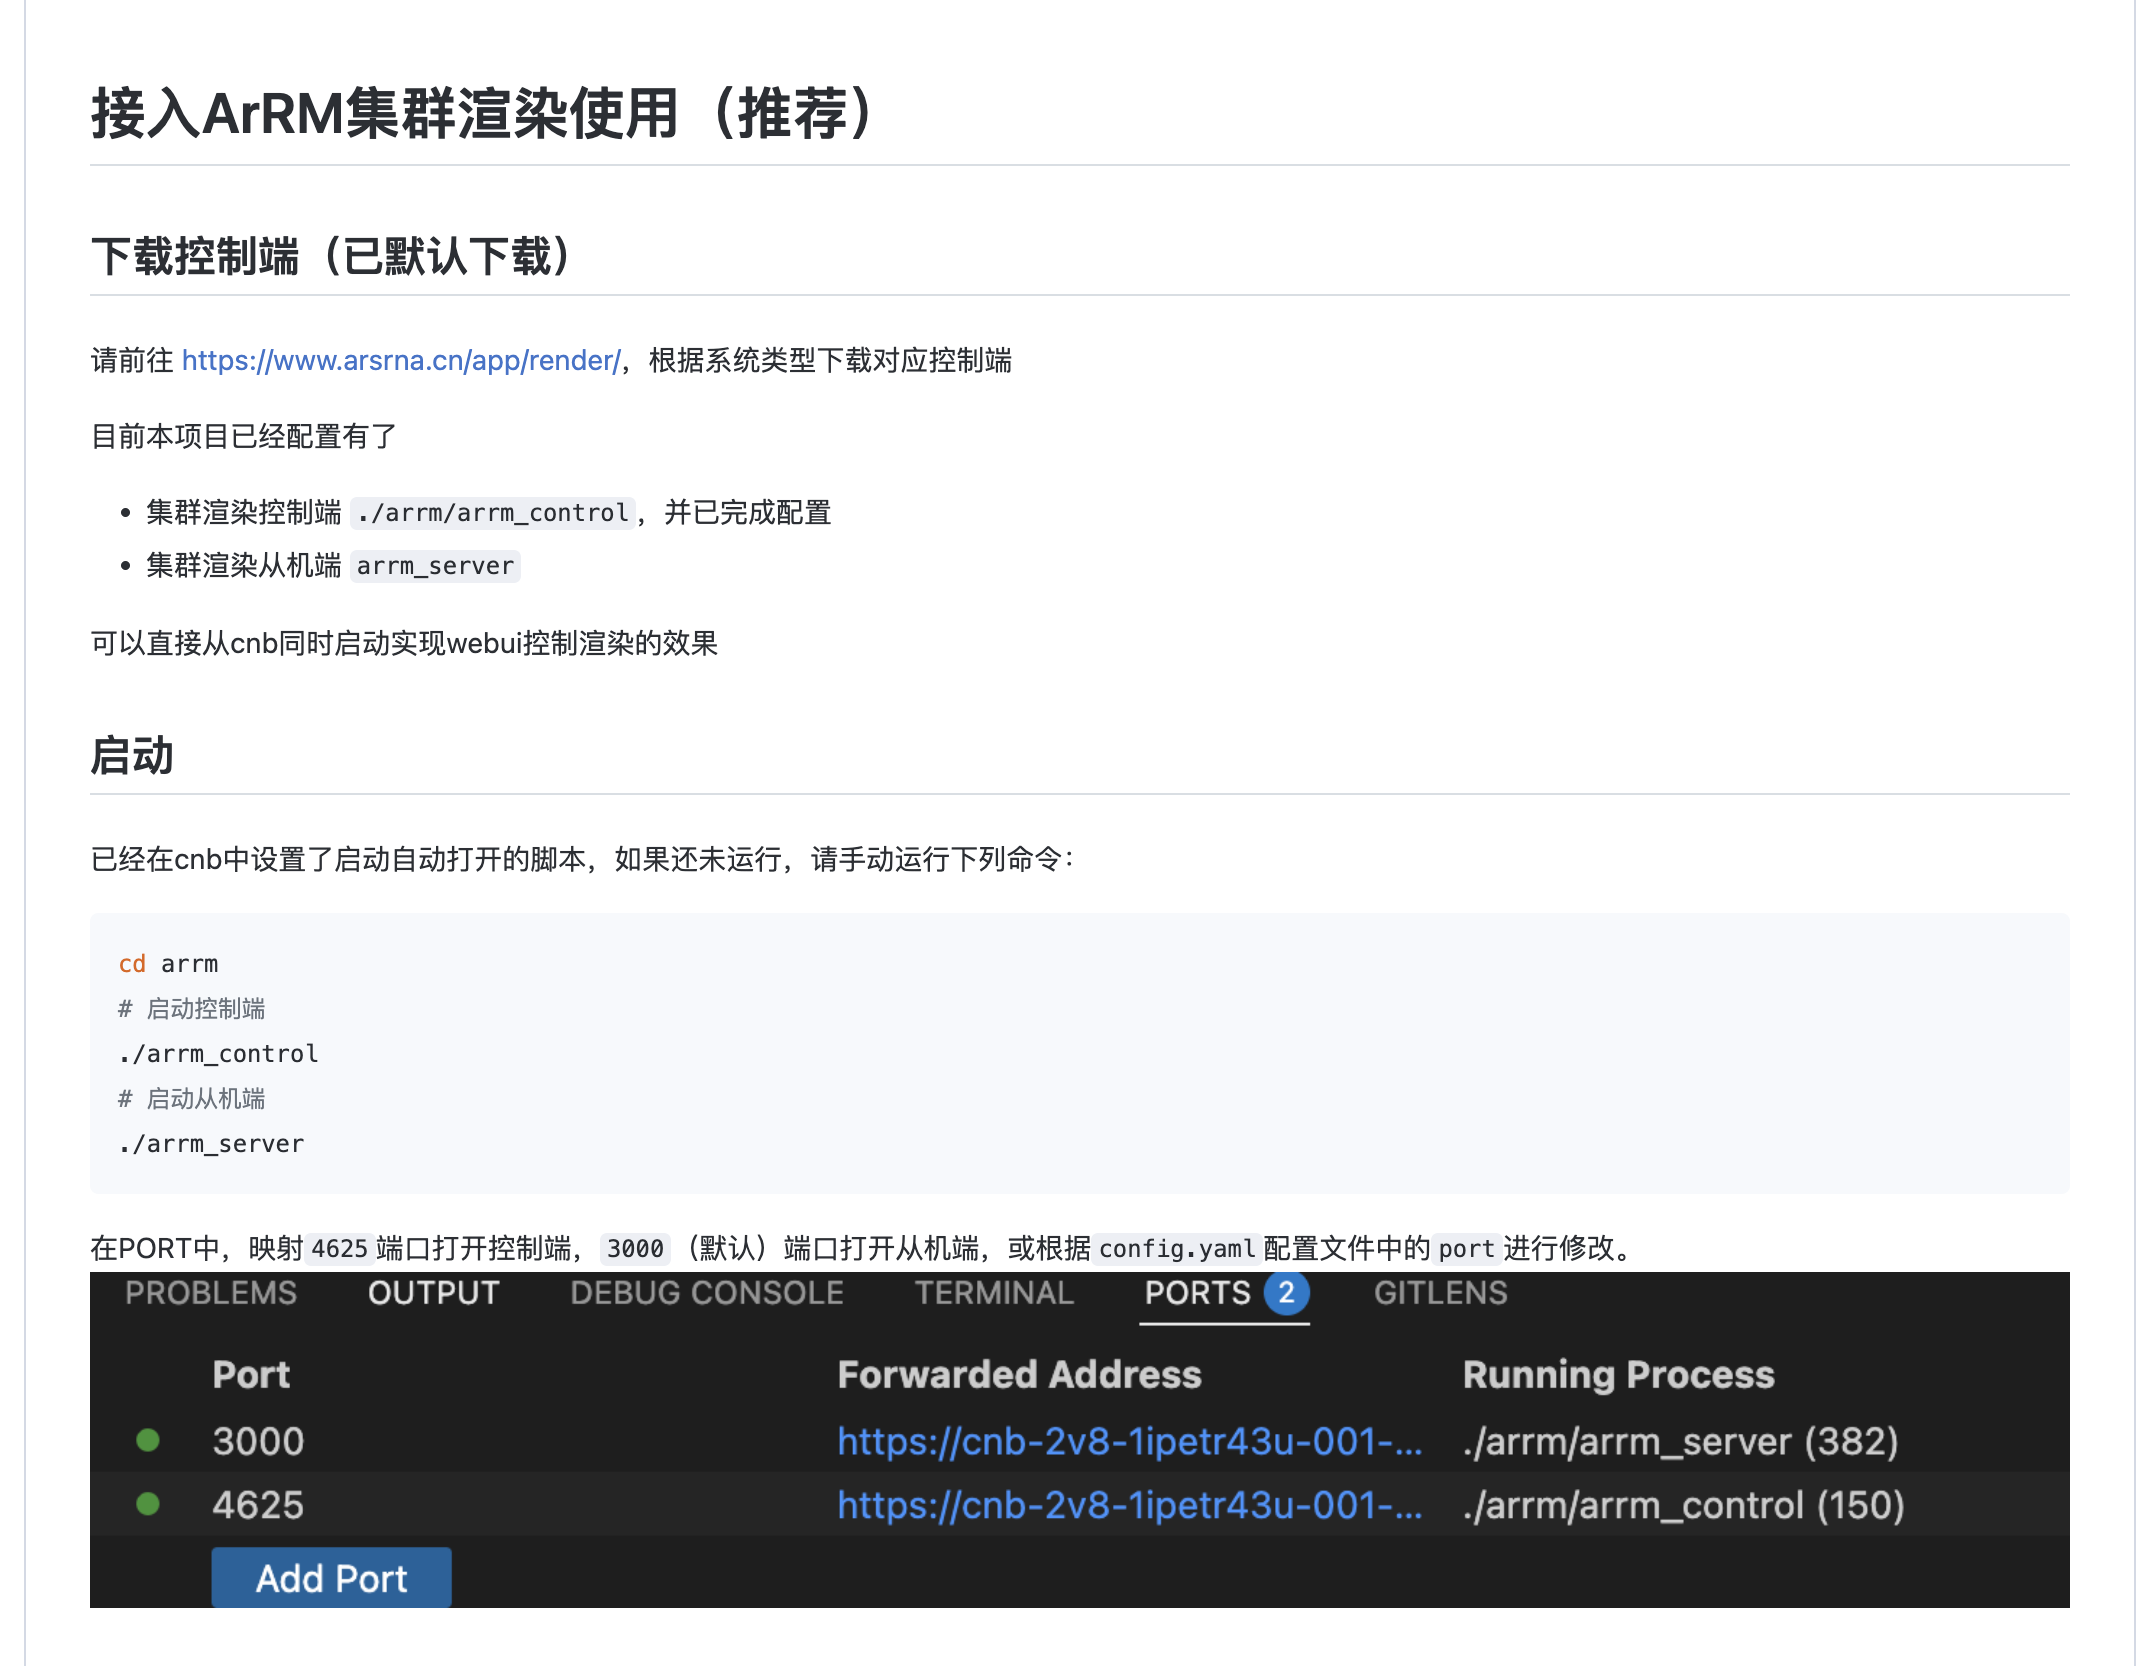The image size is (2138, 1666).
Task: Open the https://www.arsrna.cn/app/render/ link
Action: (401, 360)
